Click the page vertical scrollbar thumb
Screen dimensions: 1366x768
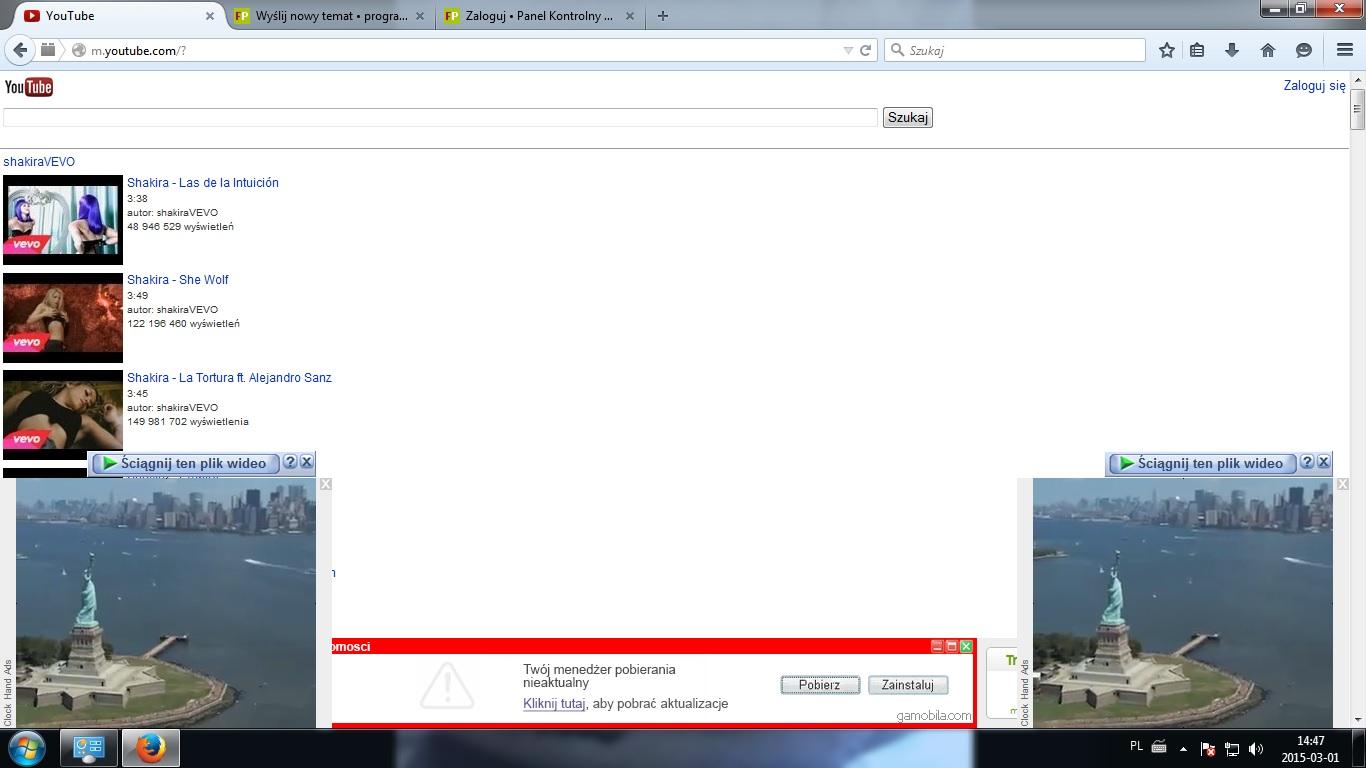1357,108
